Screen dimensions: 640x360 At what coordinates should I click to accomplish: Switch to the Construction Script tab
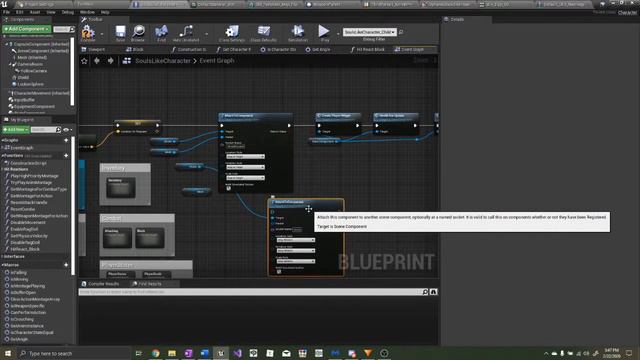[189, 49]
